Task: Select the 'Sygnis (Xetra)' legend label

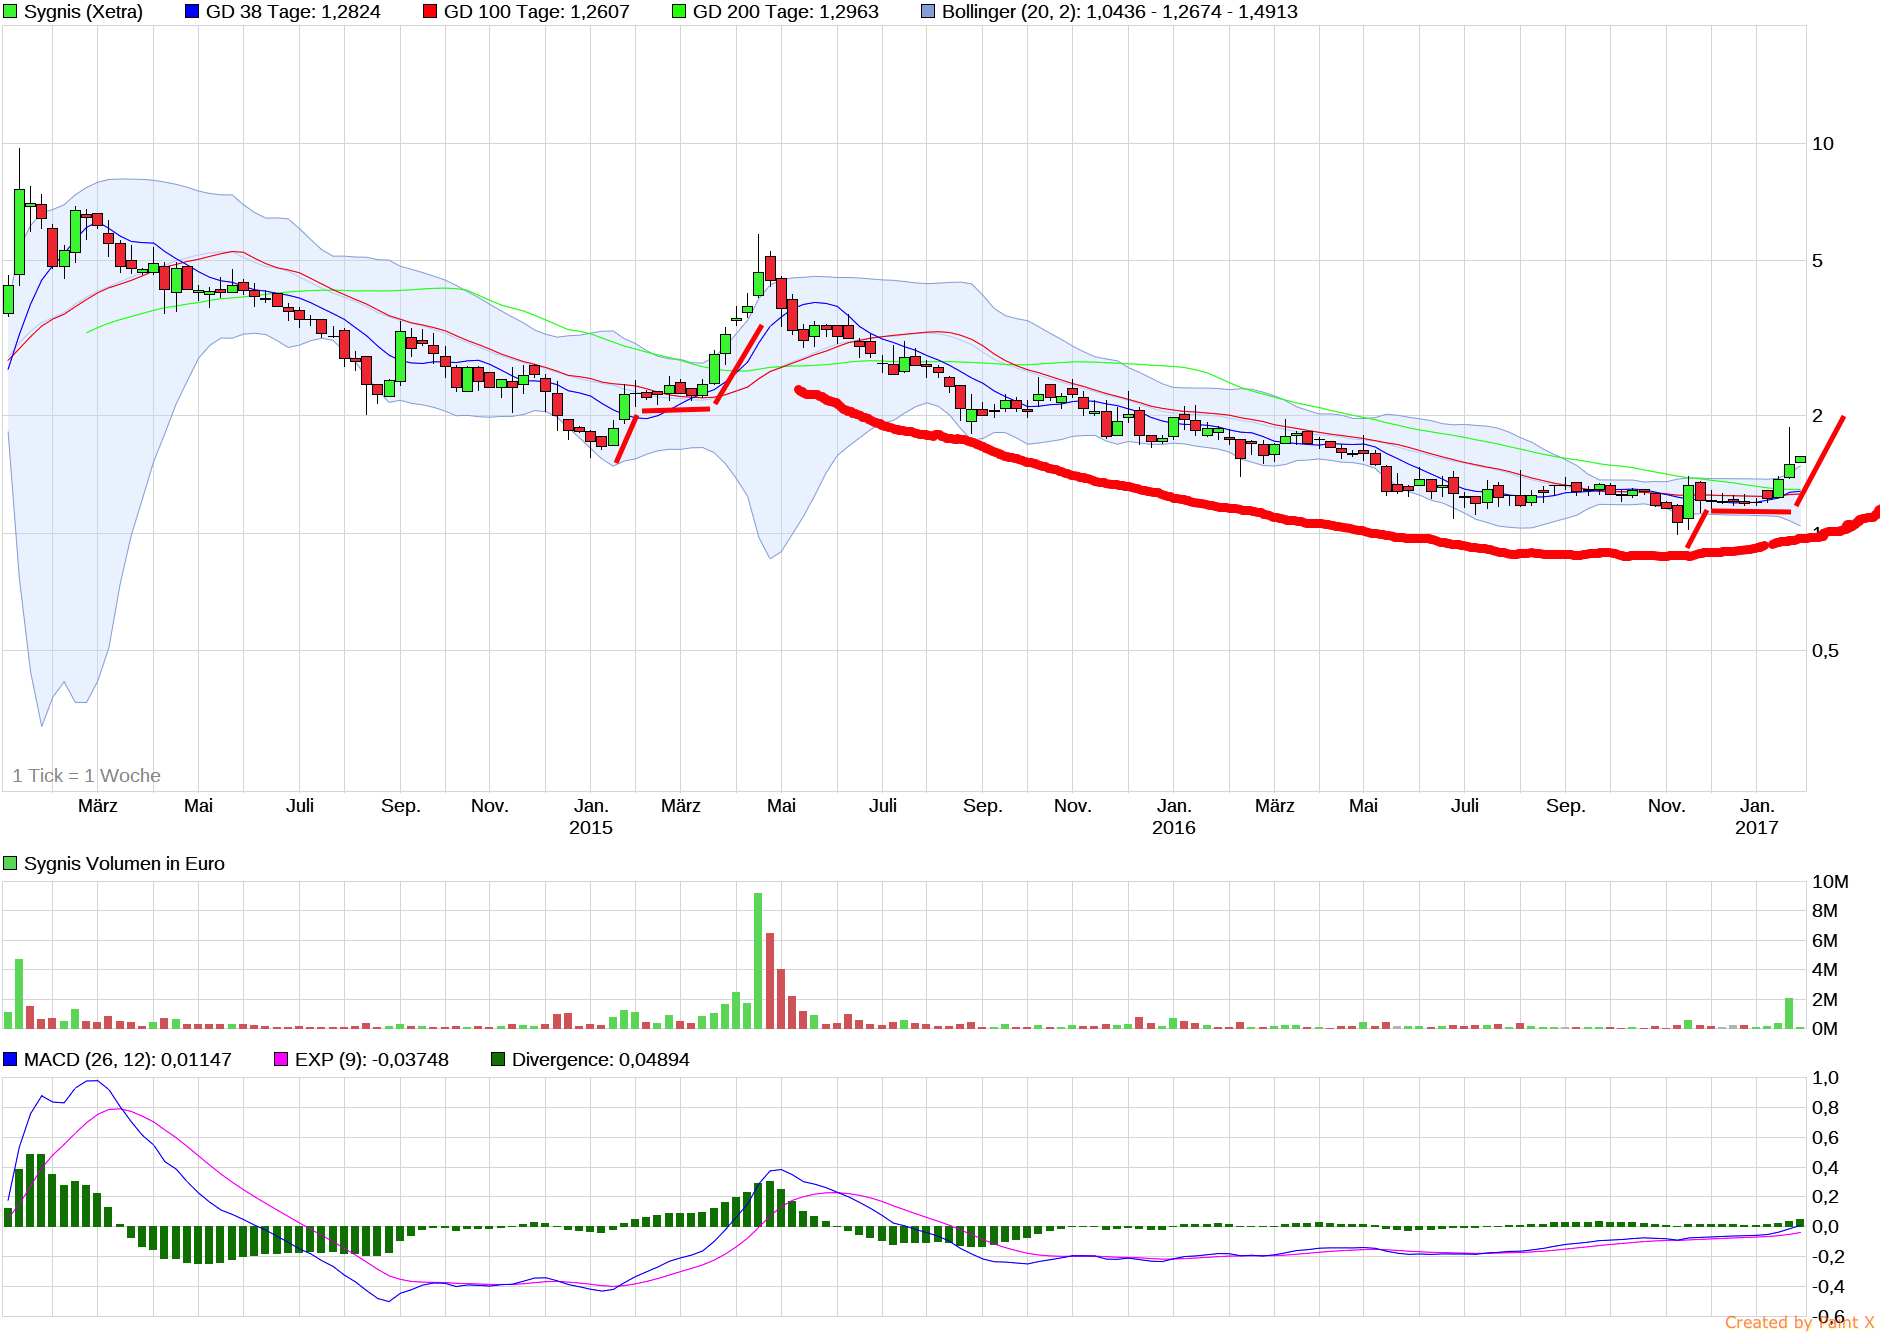Action: [83, 12]
